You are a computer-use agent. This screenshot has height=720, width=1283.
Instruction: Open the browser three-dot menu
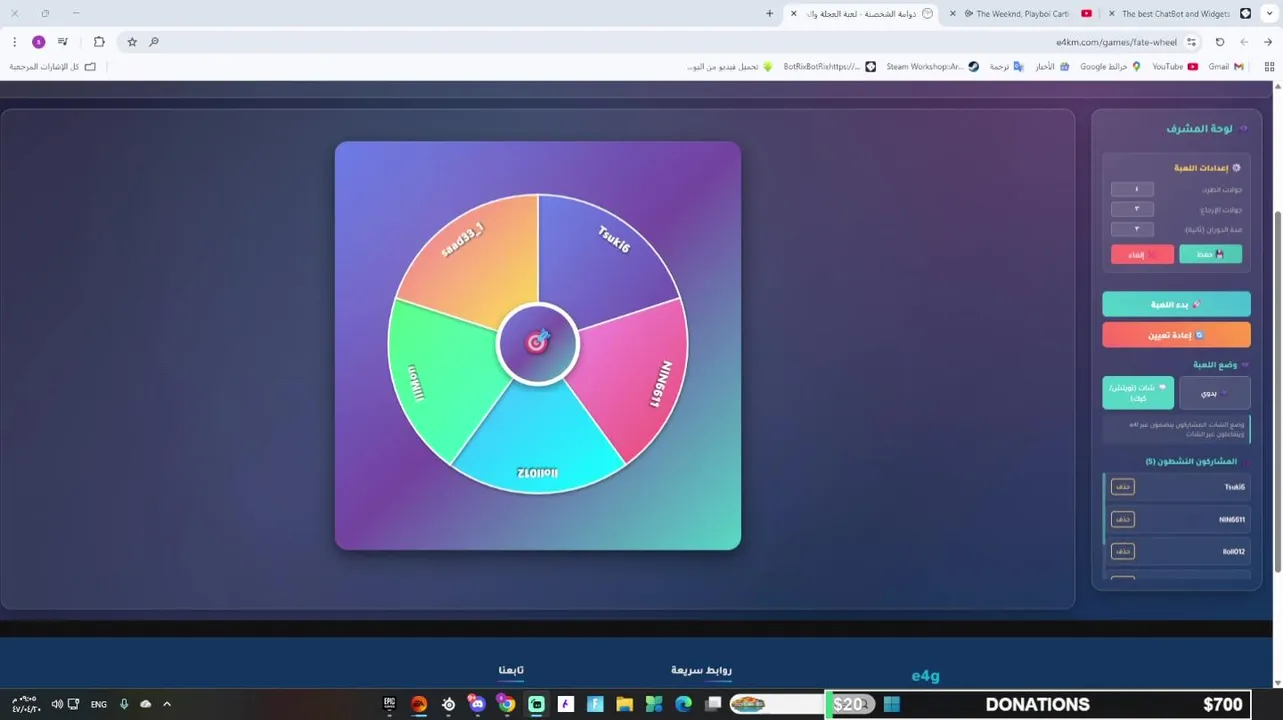pos(14,42)
